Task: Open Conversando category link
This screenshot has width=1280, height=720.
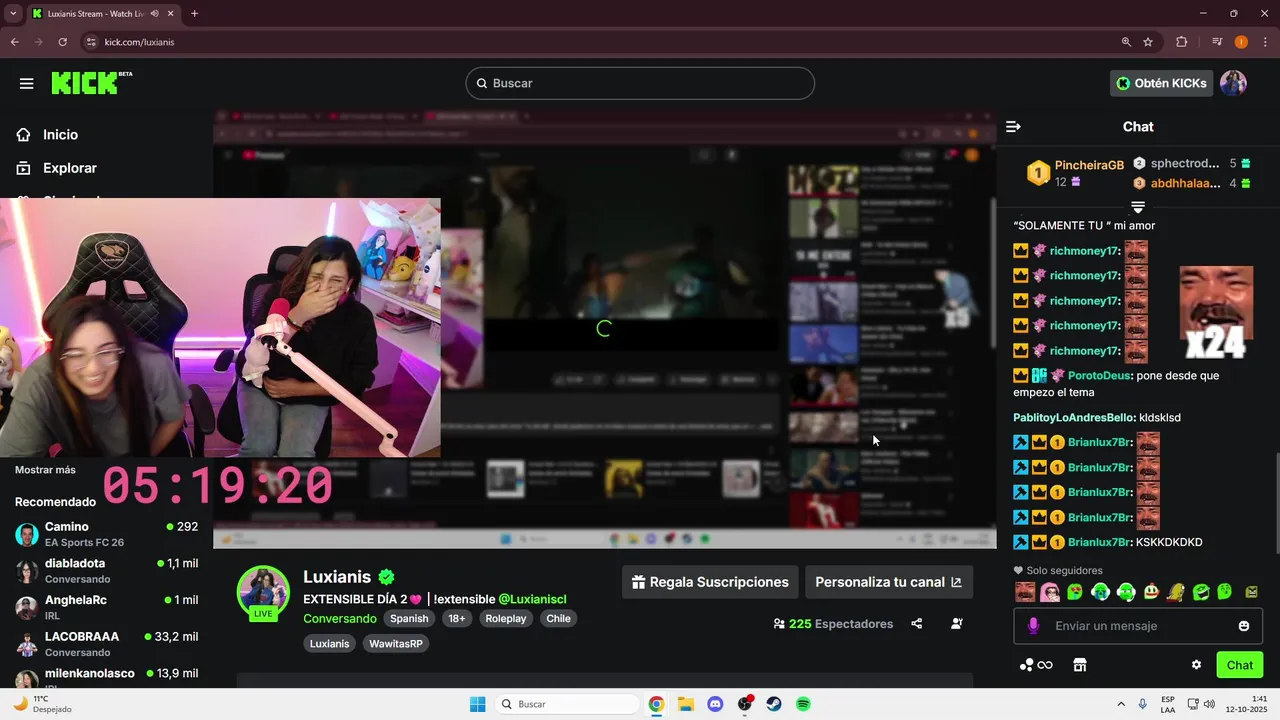Action: click(340, 619)
